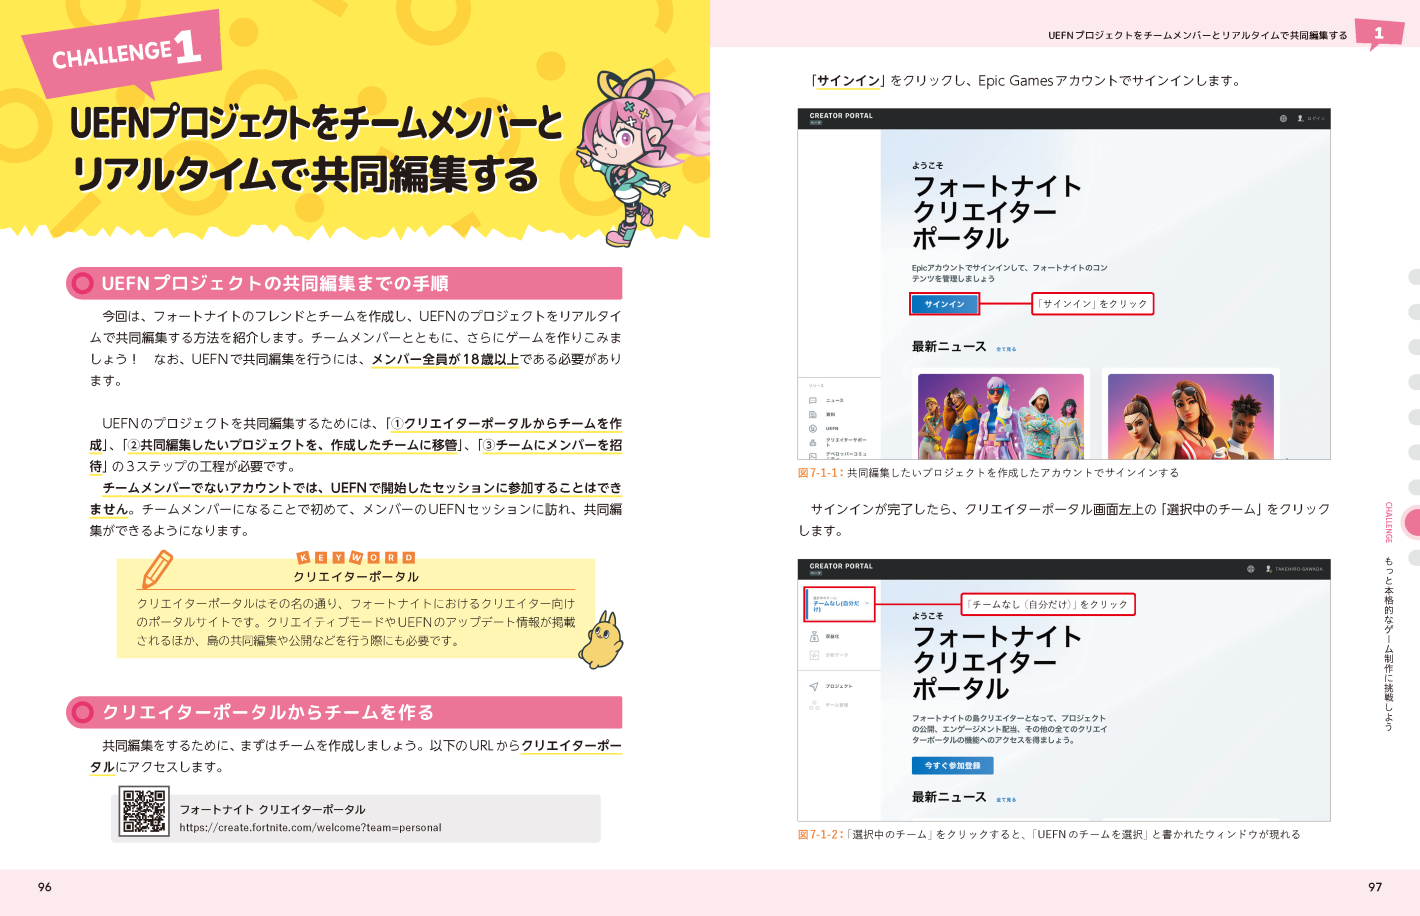
Task: Open 資料 sidebar icon in figure 7-1-1
Action: (x=813, y=414)
